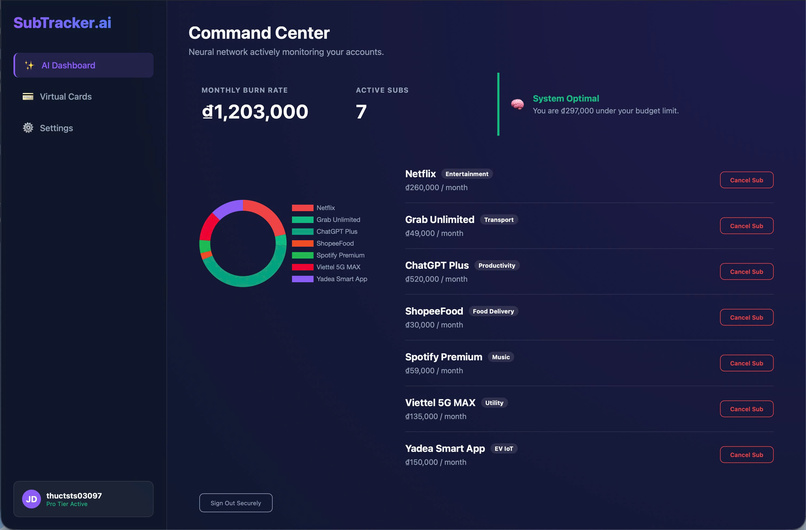Cancel the Yadea Smart App subscription
This screenshot has height=530, width=806.
[746, 454]
